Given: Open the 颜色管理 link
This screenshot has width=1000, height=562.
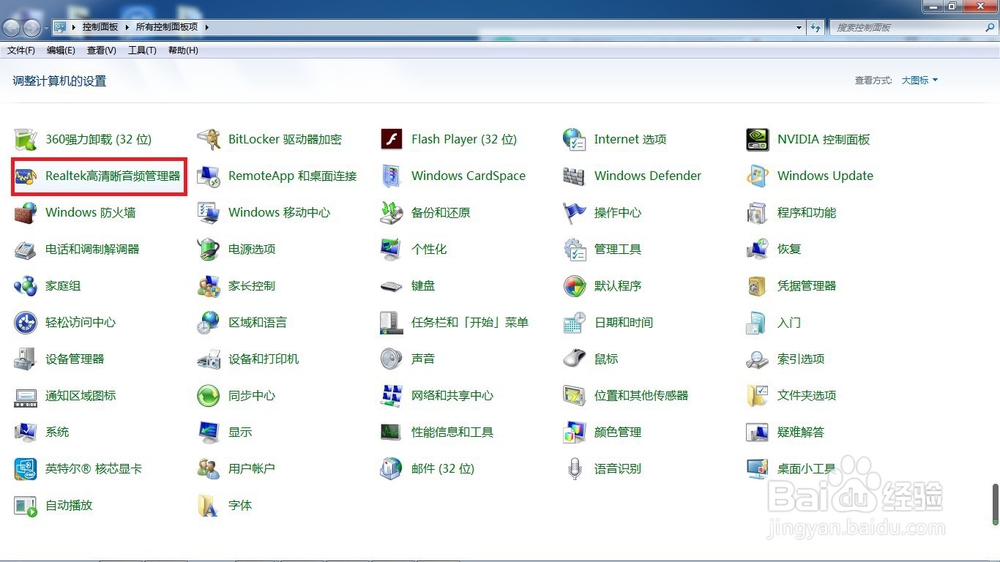Looking at the screenshot, I should click(x=618, y=433).
